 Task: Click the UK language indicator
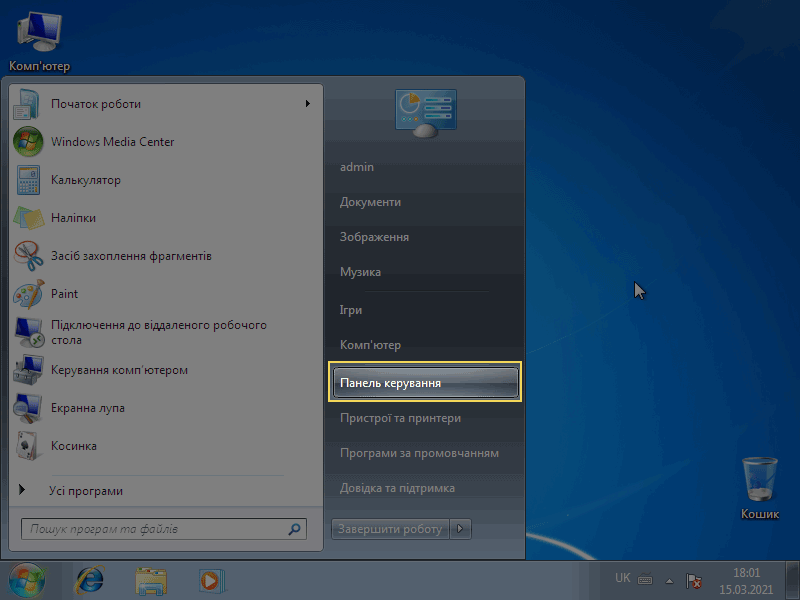click(x=622, y=578)
